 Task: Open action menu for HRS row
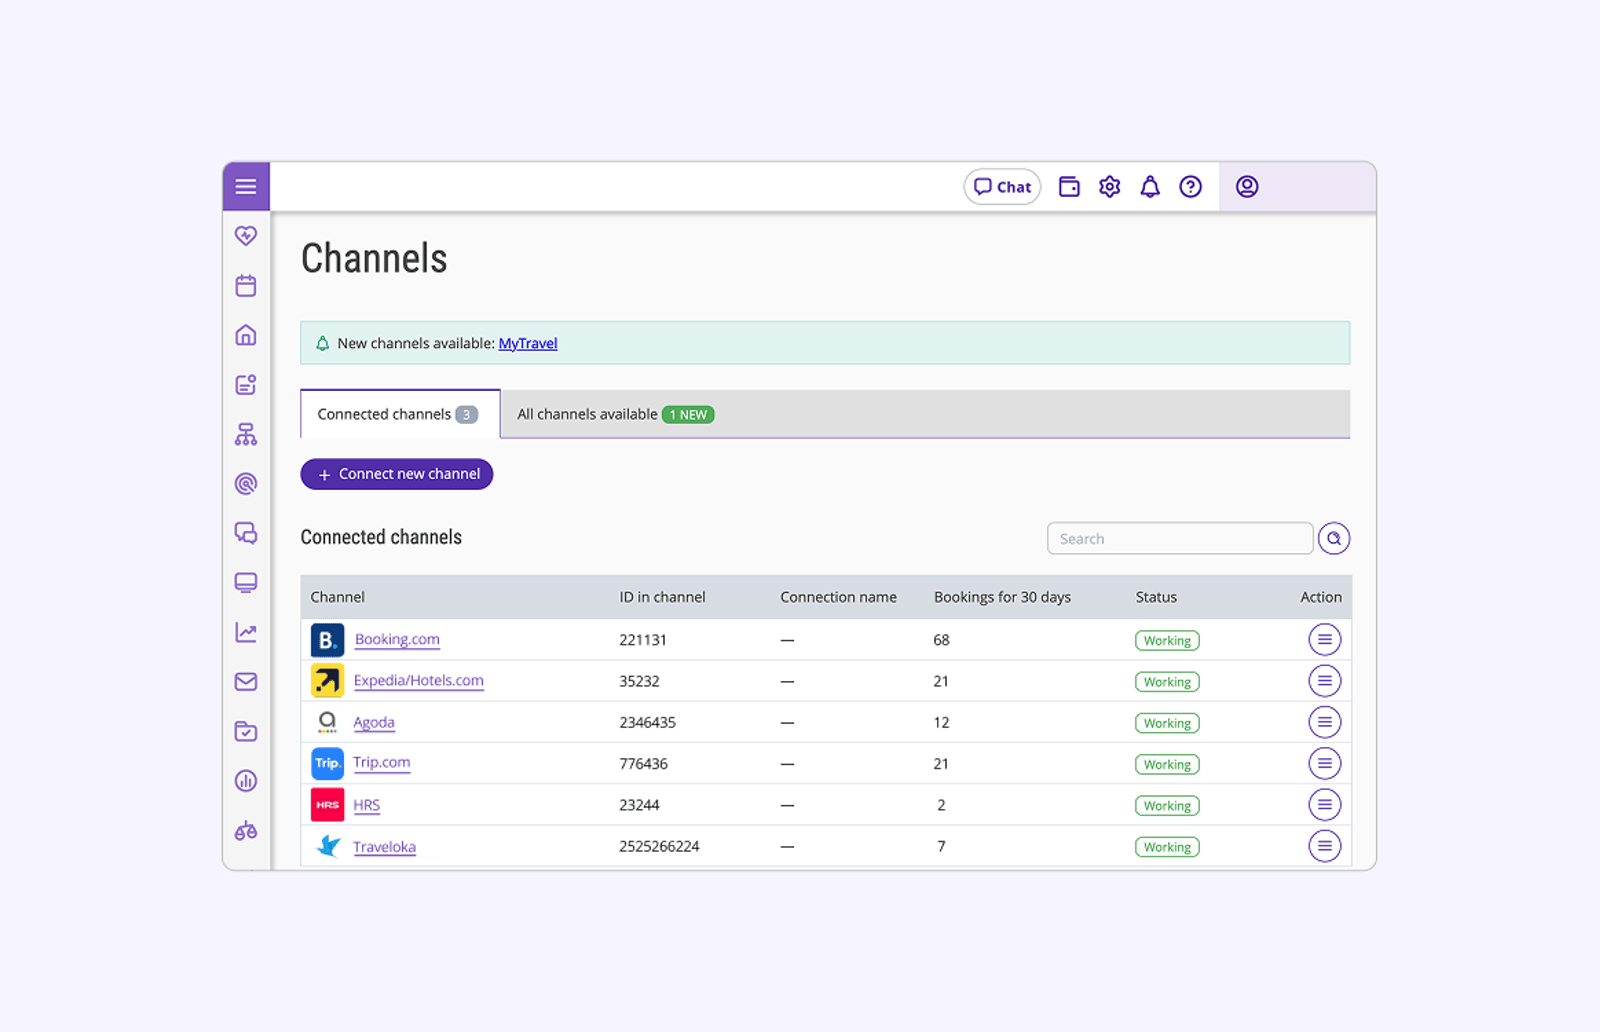point(1324,805)
